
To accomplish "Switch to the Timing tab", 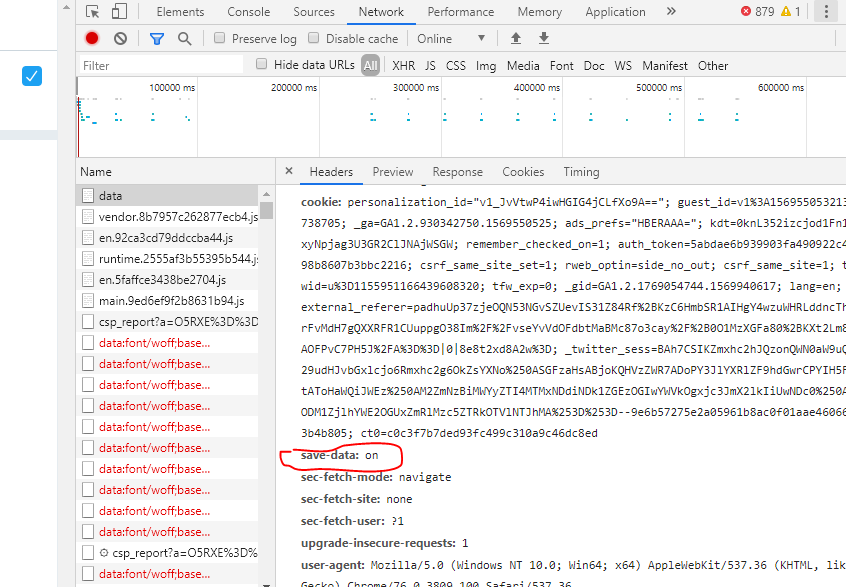I will coord(581,171).
